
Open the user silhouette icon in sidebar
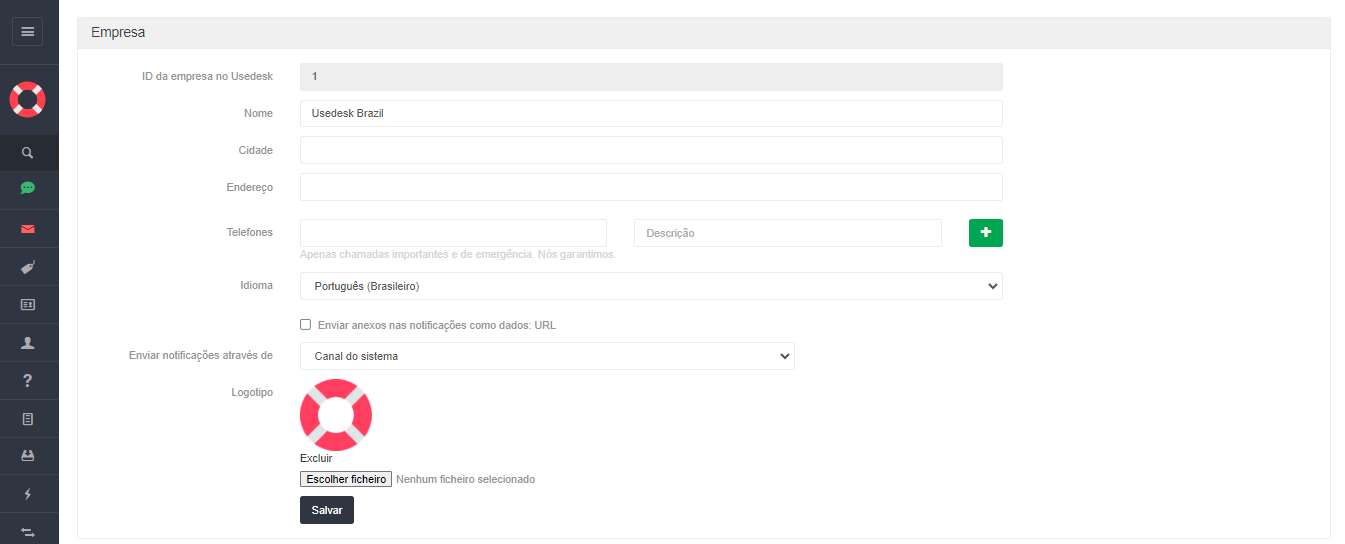[28, 342]
